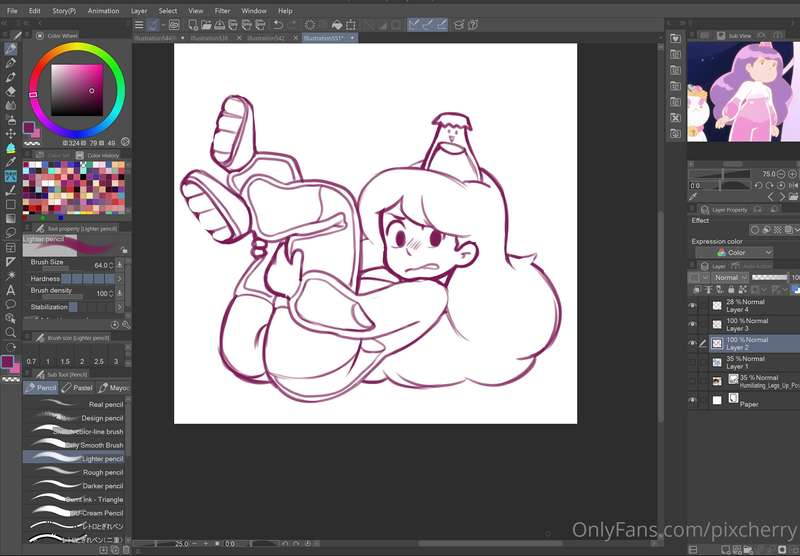Click the layer opacity slider
The width and height of the screenshot is (800, 556).
coord(769,277)
